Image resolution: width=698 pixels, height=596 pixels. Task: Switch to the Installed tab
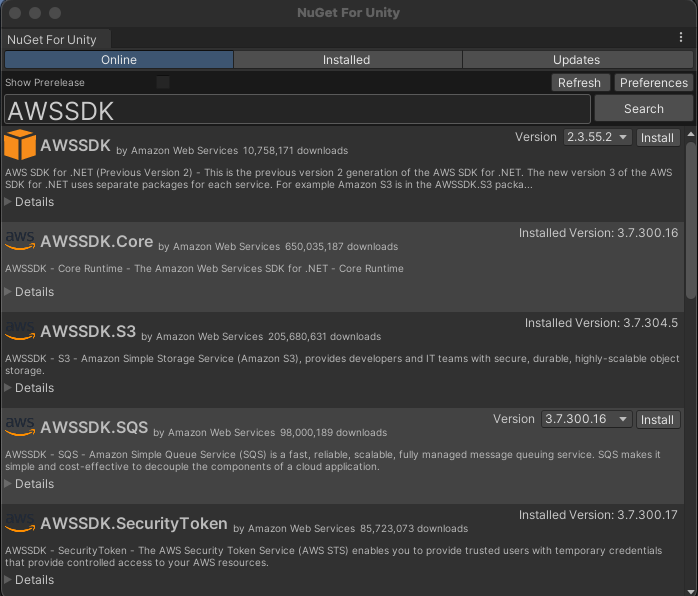(x=346, y=60)
